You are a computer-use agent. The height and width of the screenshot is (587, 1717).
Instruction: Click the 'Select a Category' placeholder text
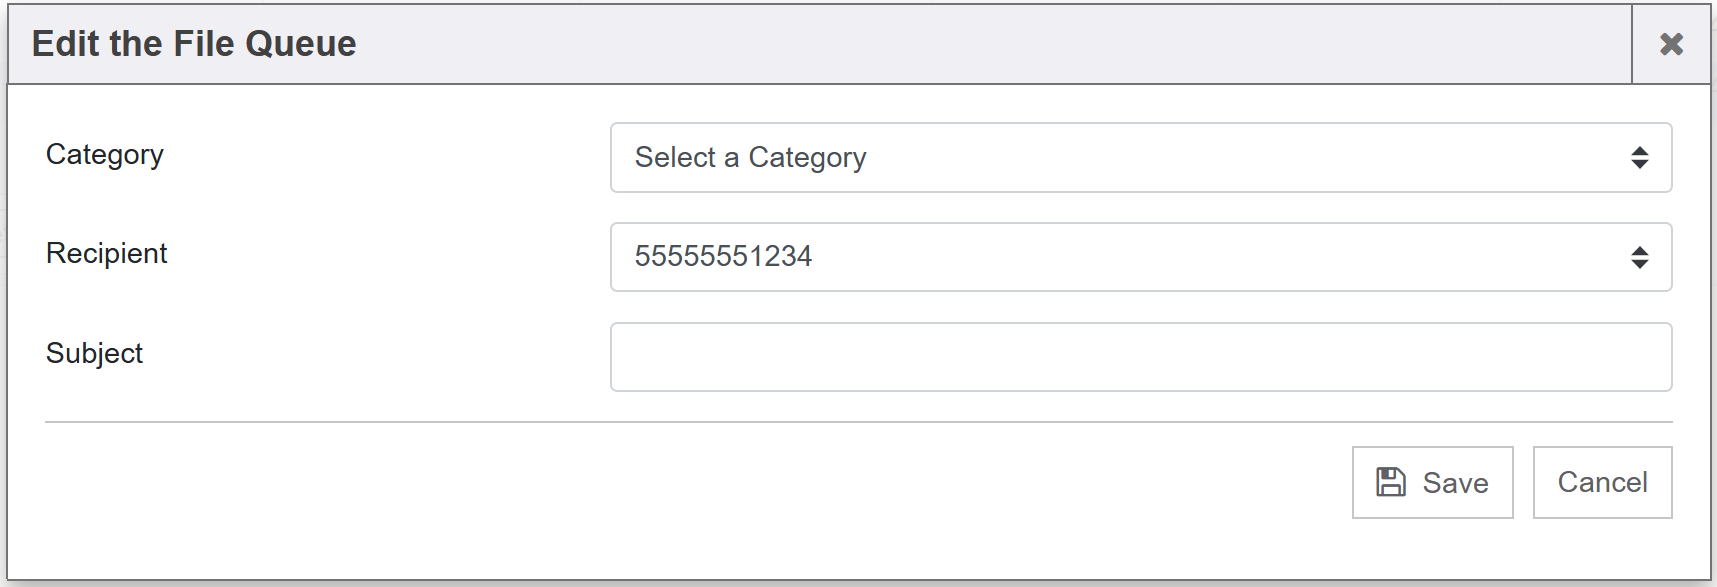(750, 158)
